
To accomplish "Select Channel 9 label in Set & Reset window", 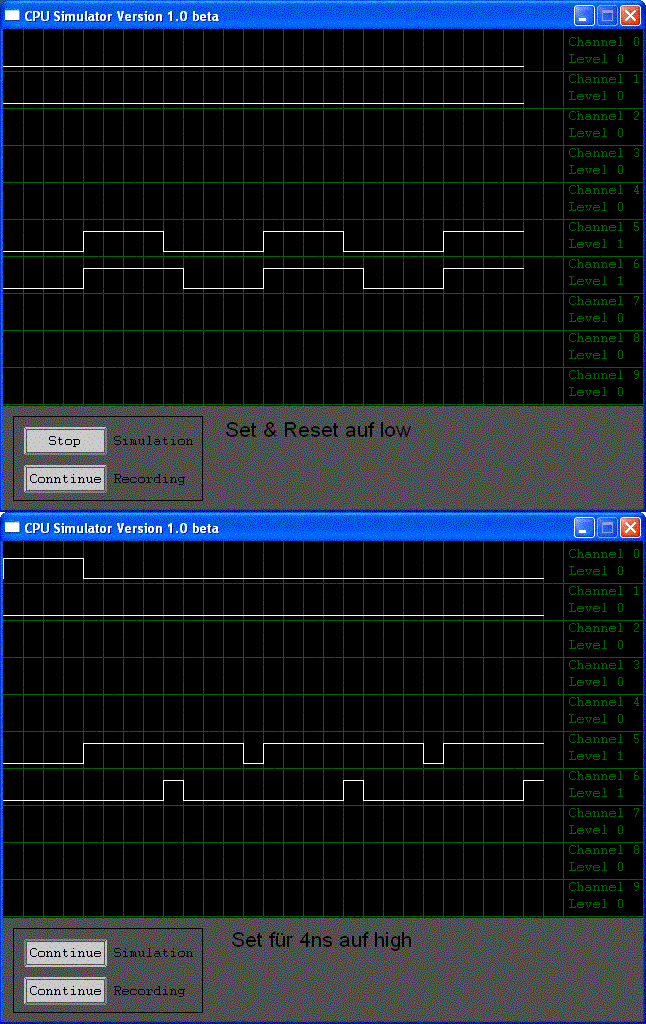I will (x=604, y=375).
